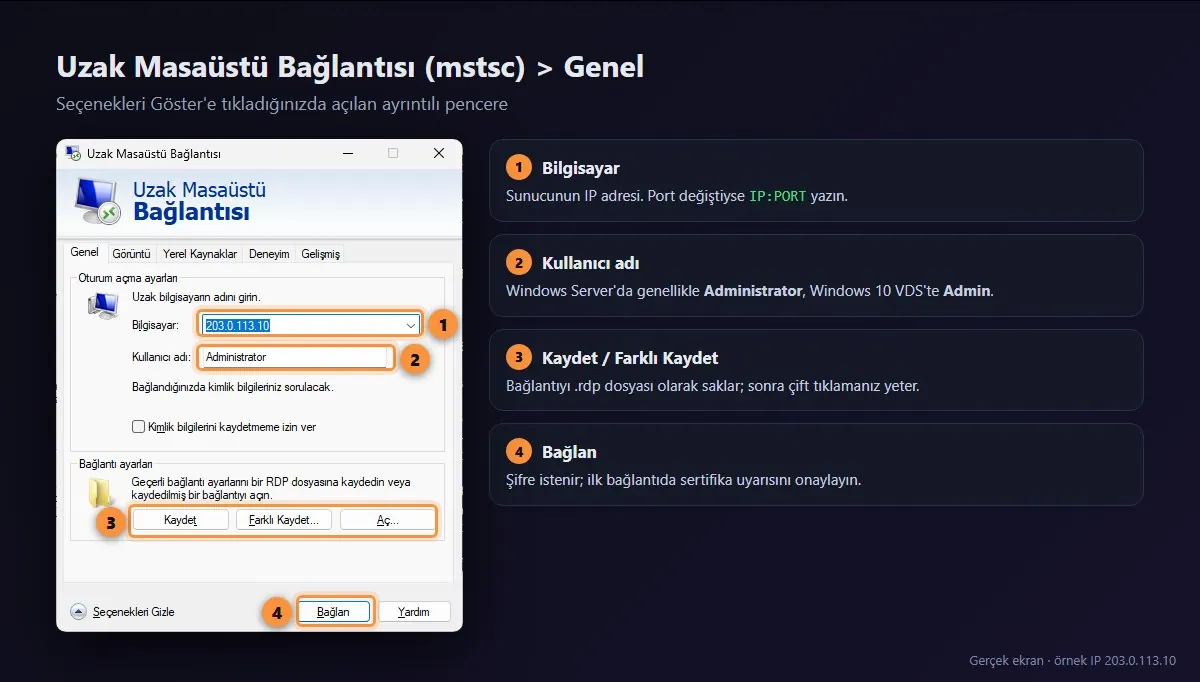The image size is (1200, 682).
Task: Click the Remote Desktop title bar icon
Action: point(73,153)
